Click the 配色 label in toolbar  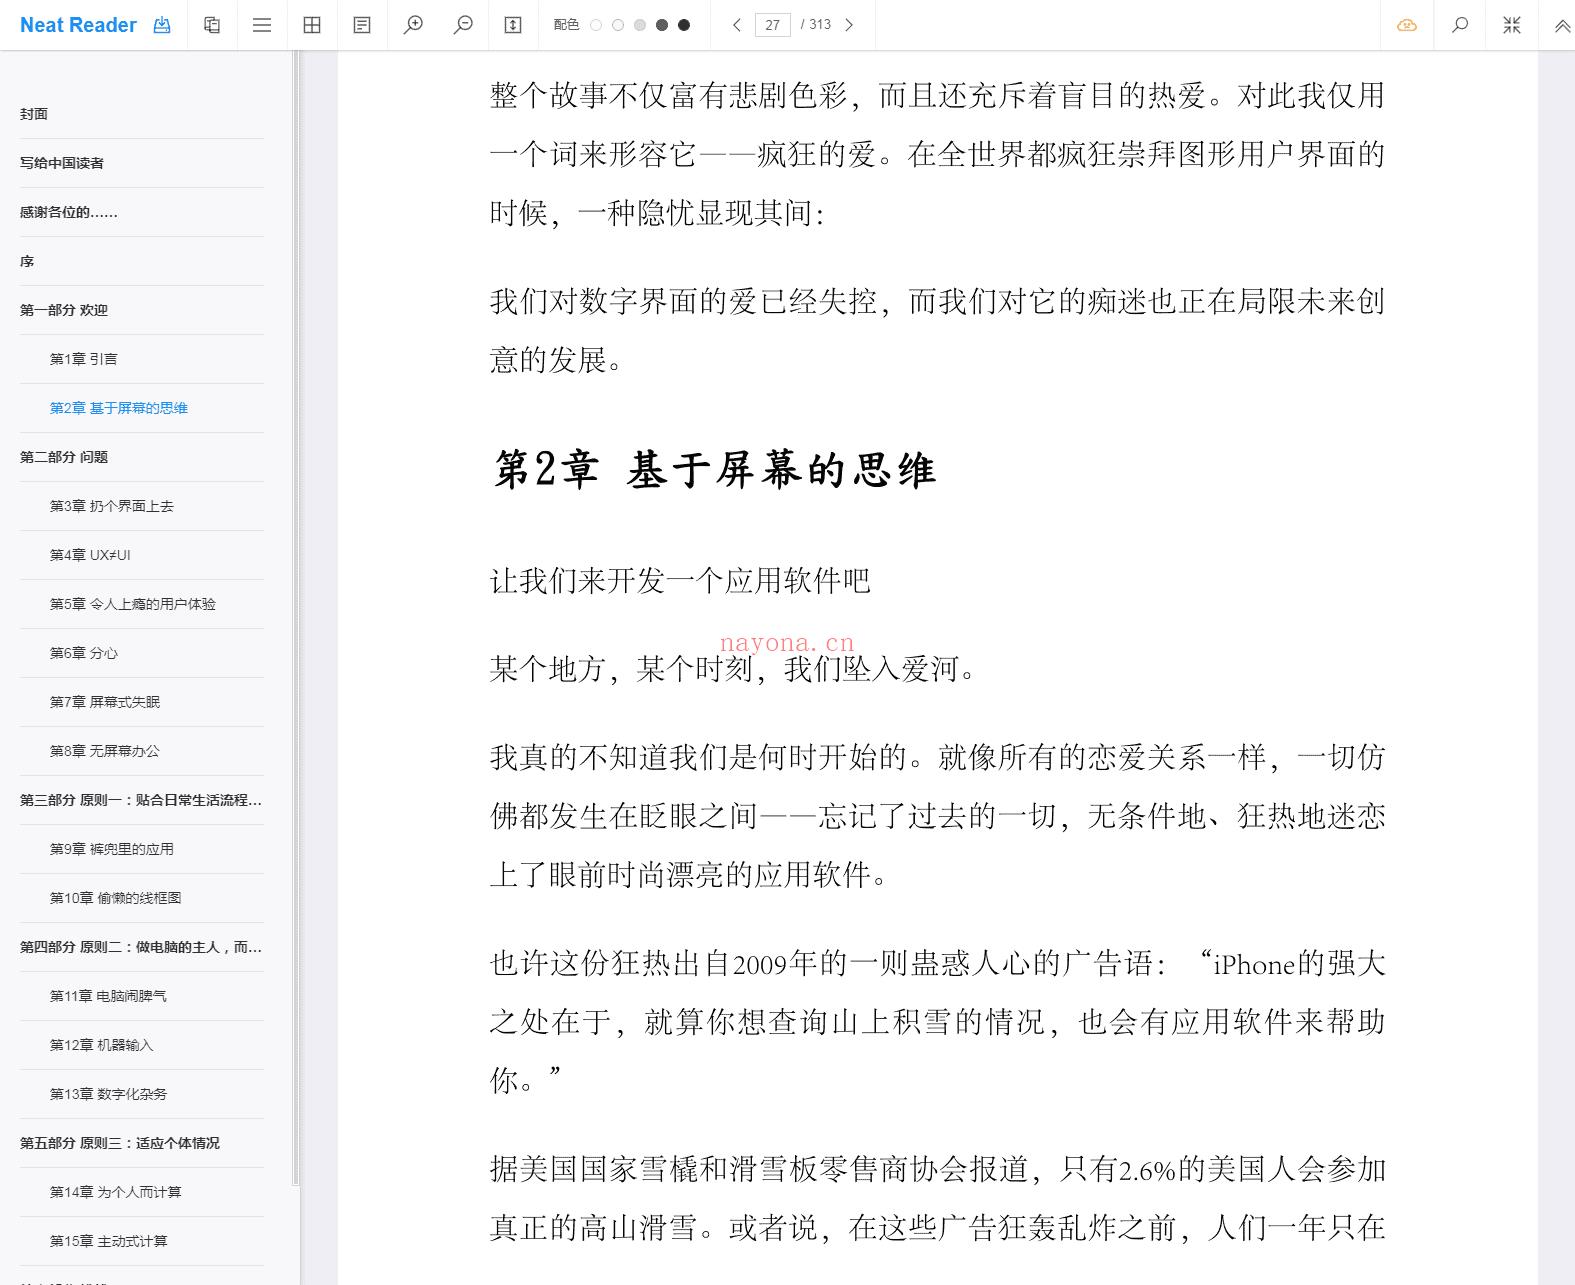pyautogui.click(x=566, y=25)
